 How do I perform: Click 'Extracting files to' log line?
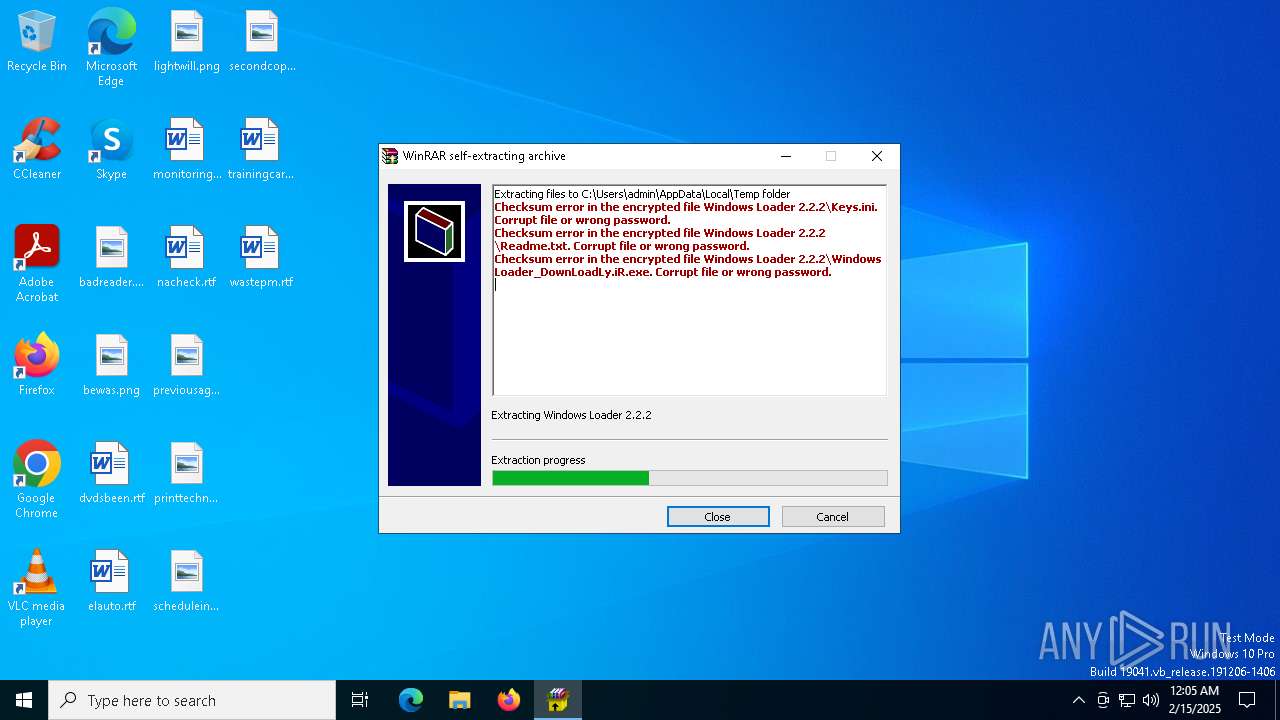point(642,194)
